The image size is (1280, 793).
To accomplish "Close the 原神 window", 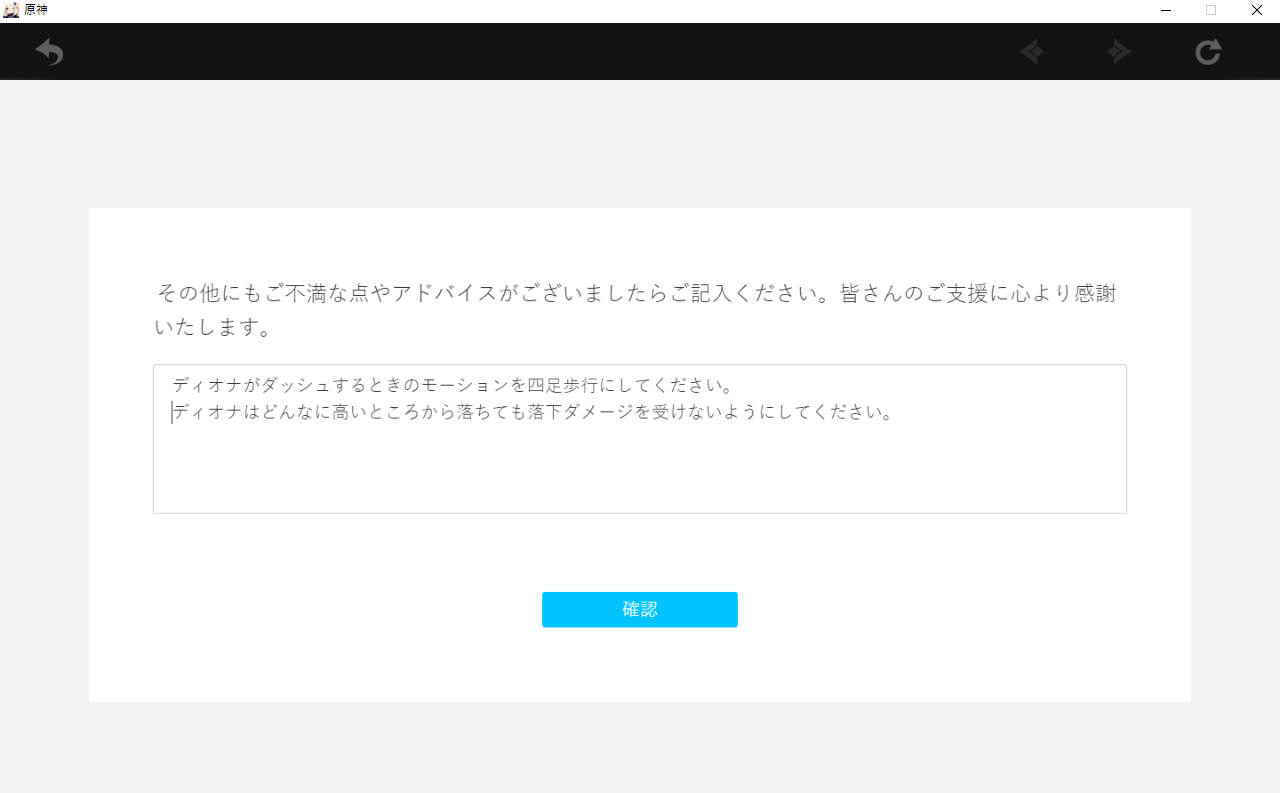I will click(1257, 10).
